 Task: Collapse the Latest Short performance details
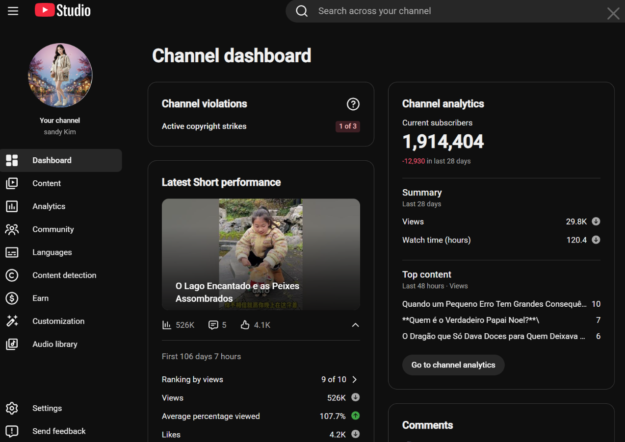tap(355, 325)
